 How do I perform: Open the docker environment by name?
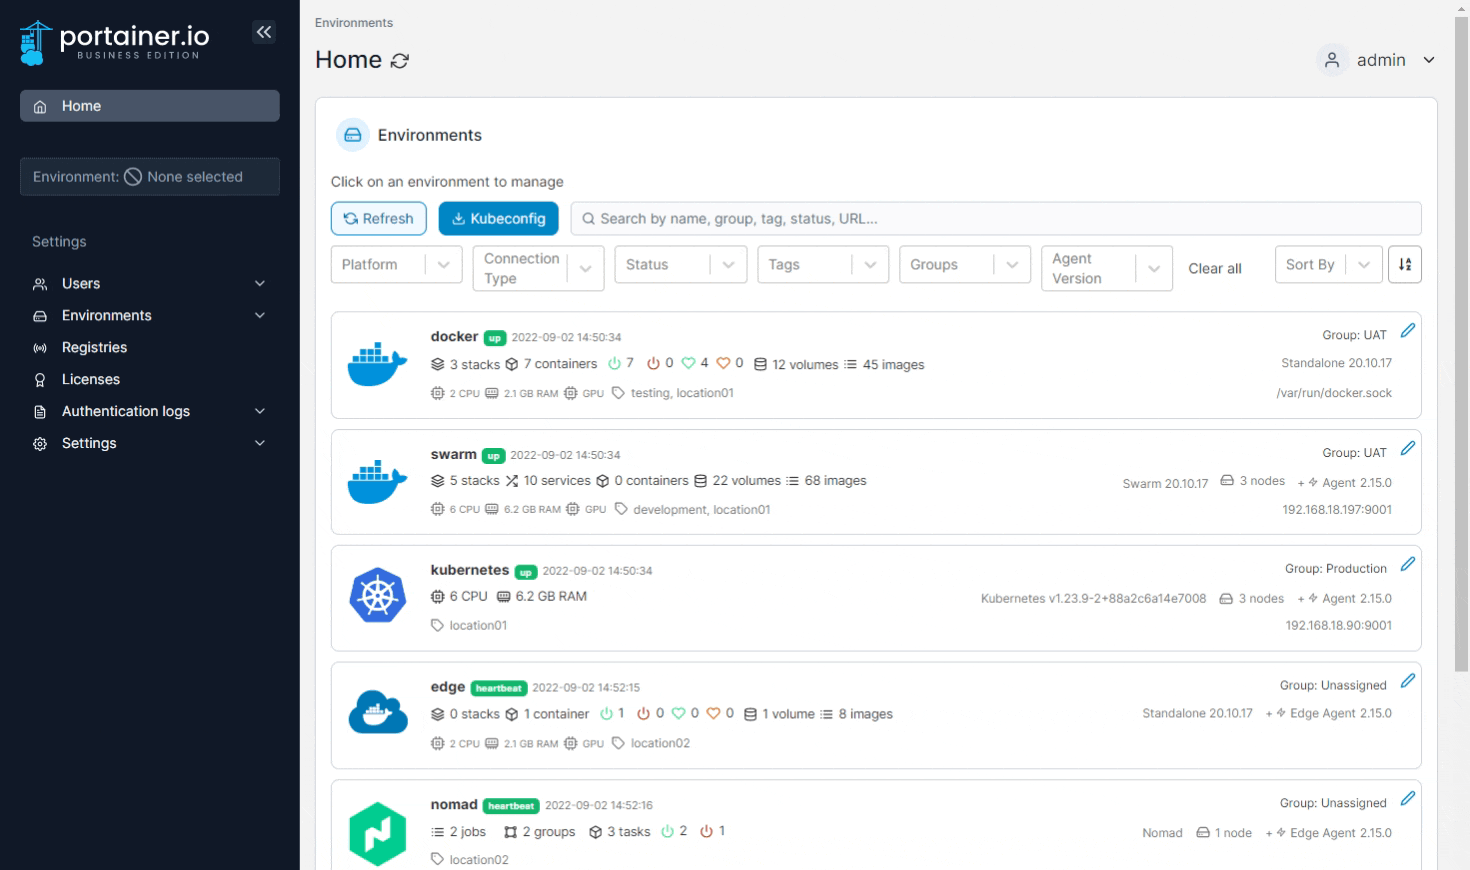pyautogui.click(x=454, y=336)
